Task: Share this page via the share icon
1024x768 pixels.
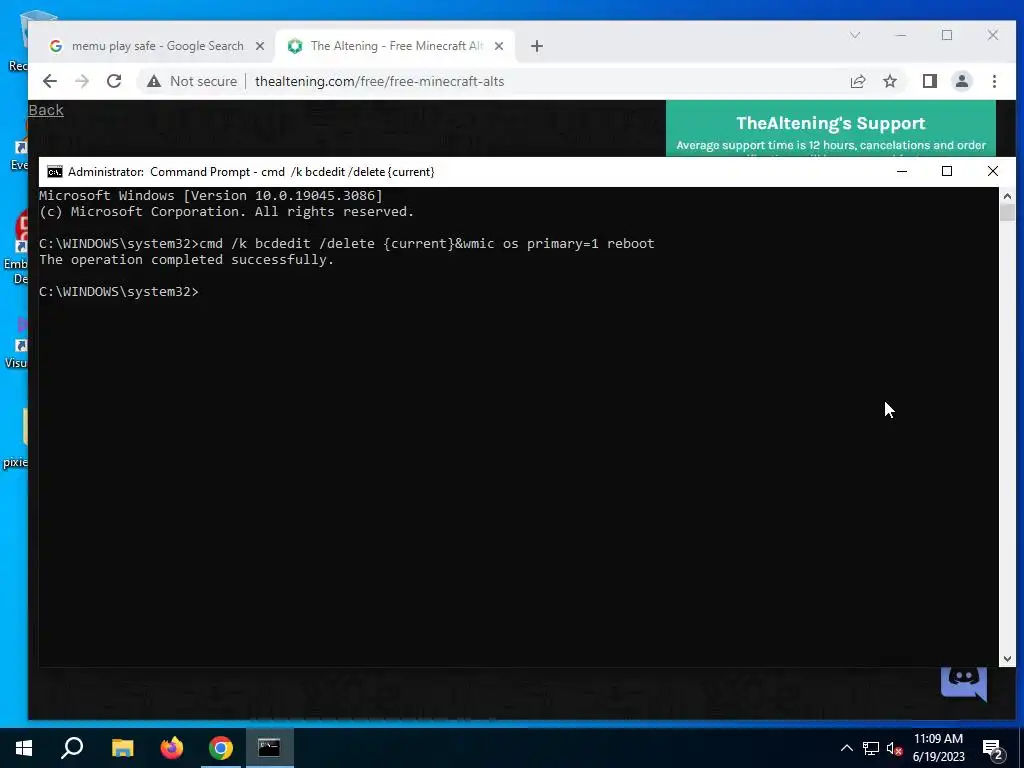Action: click(x=857, y=81)
